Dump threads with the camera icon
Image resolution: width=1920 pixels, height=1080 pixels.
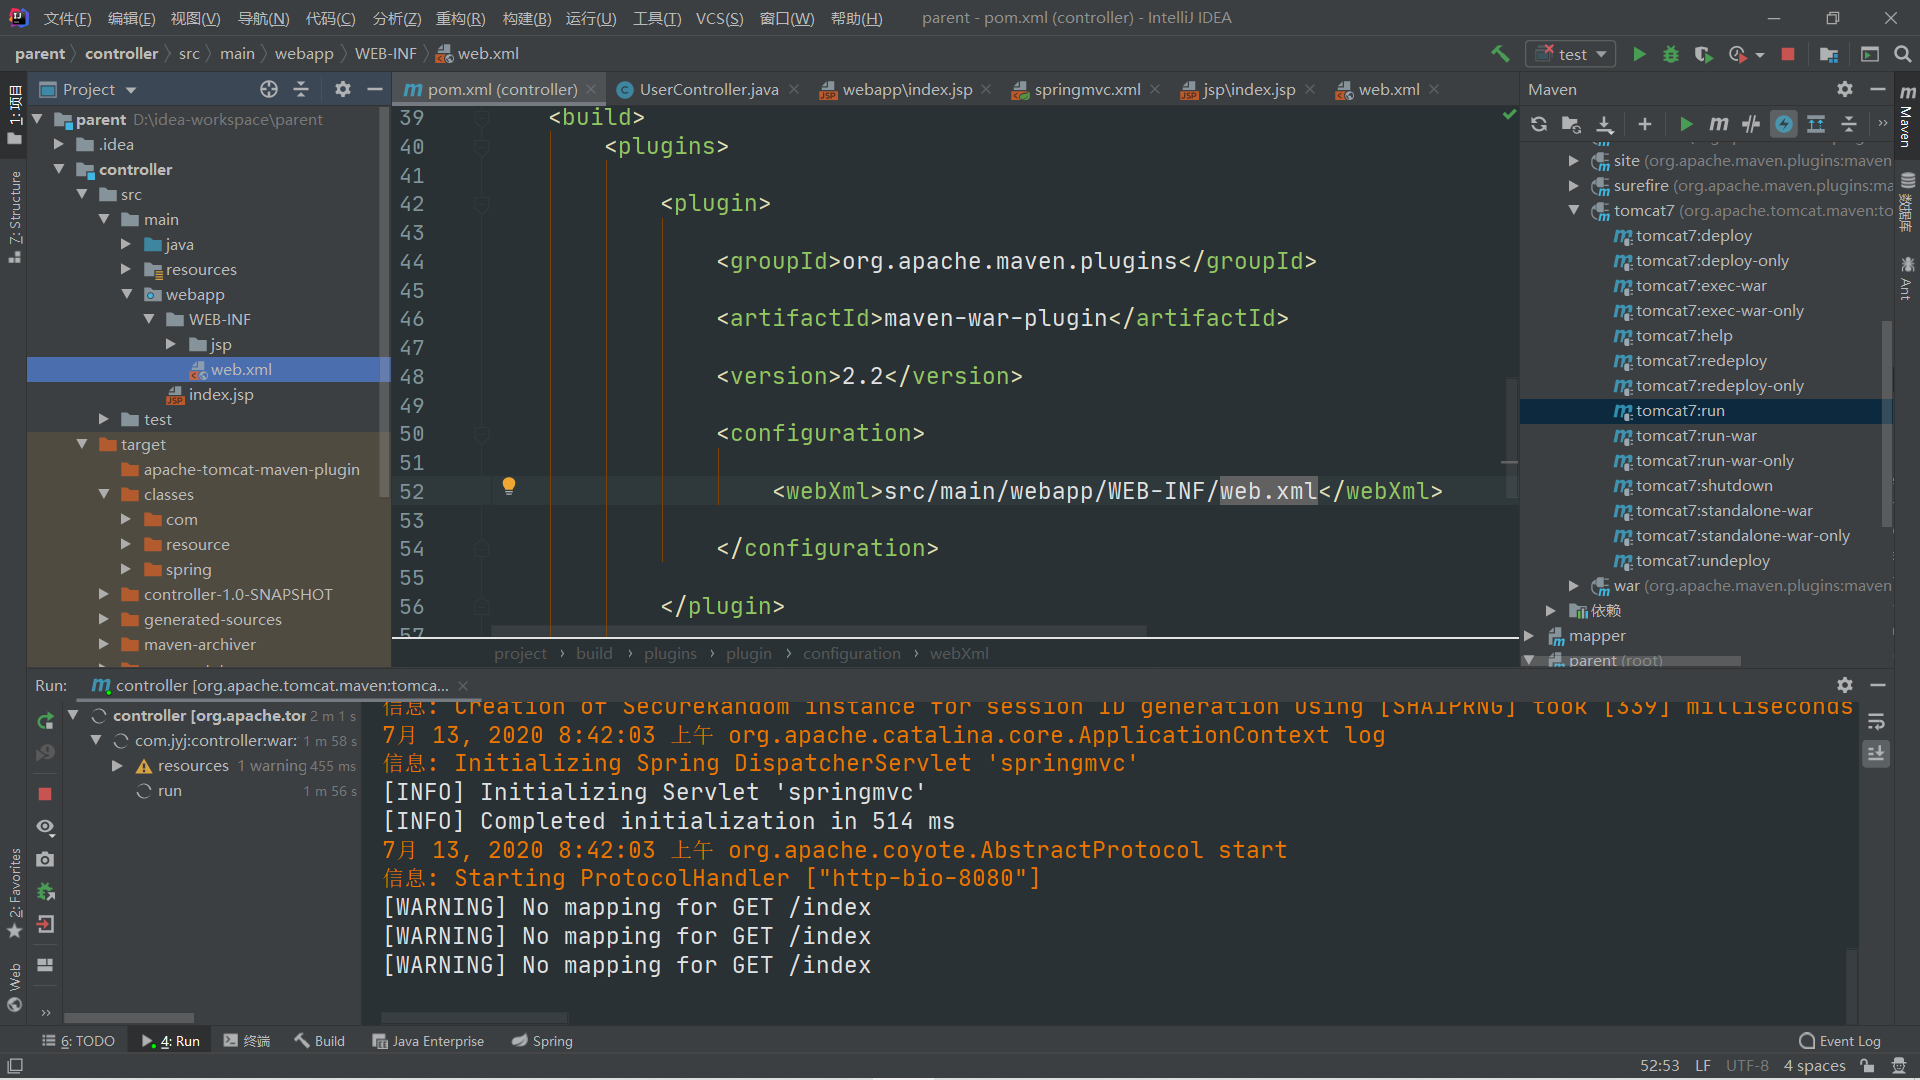[x=45, y=860]
